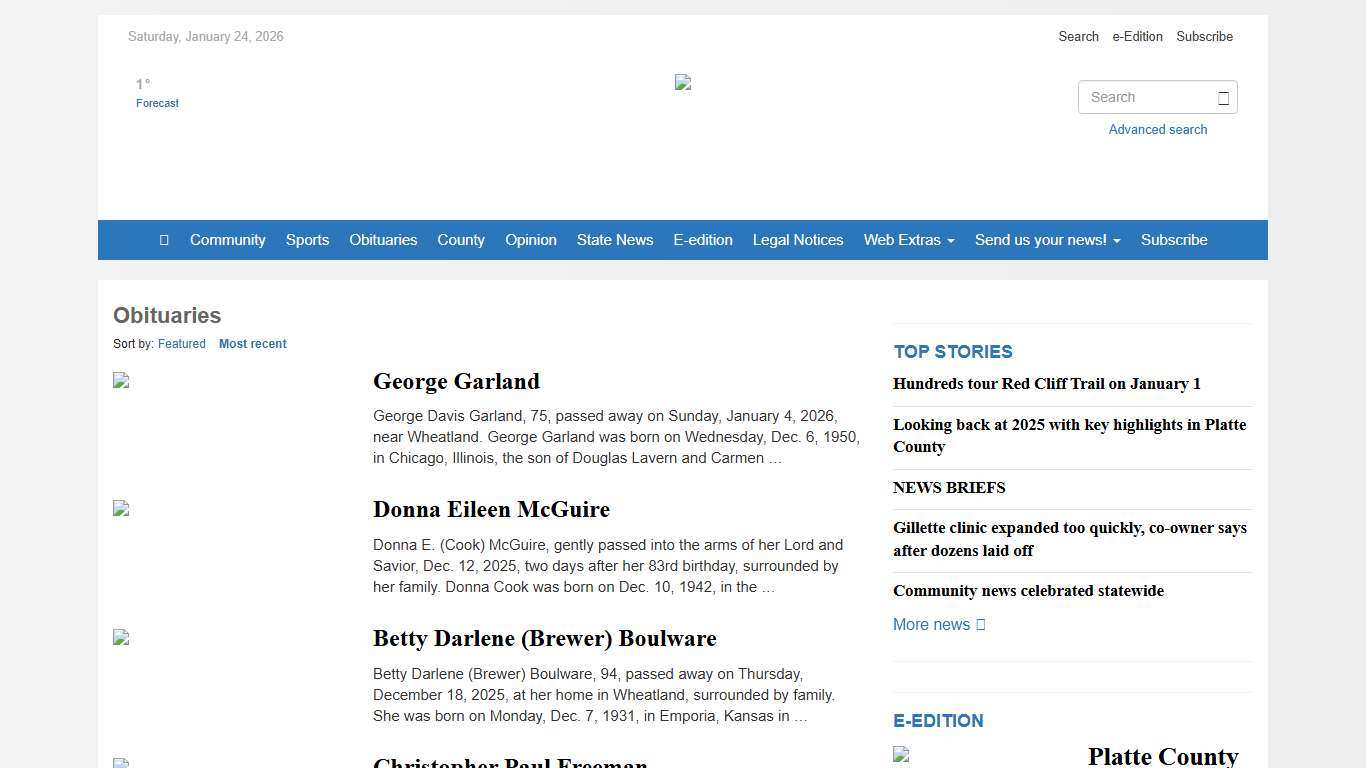Select Most recent sort option

252,343
